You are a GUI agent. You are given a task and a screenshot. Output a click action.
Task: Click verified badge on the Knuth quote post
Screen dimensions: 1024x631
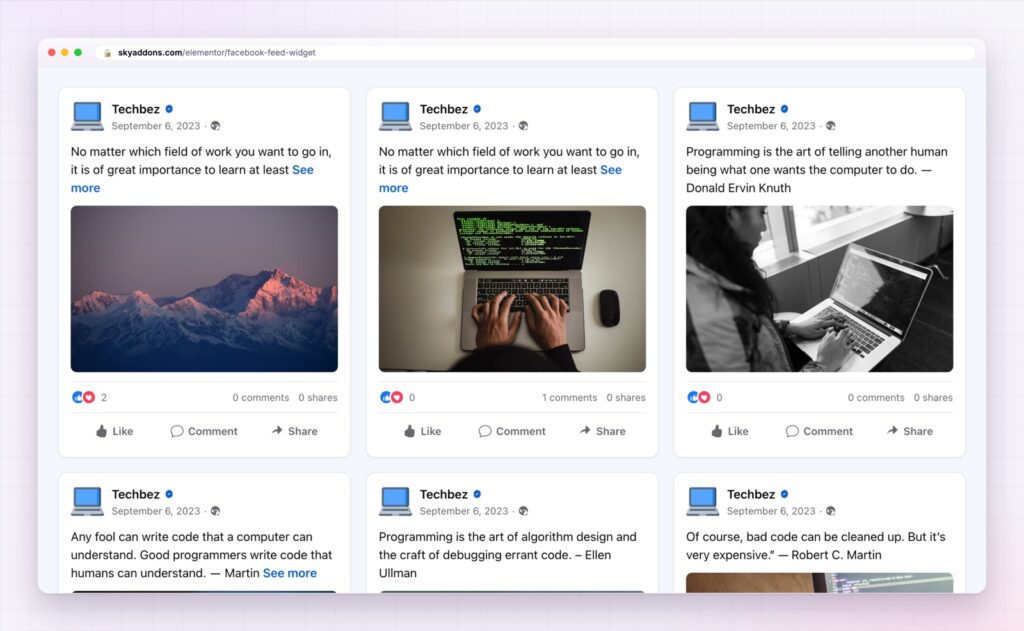[784, 109]
